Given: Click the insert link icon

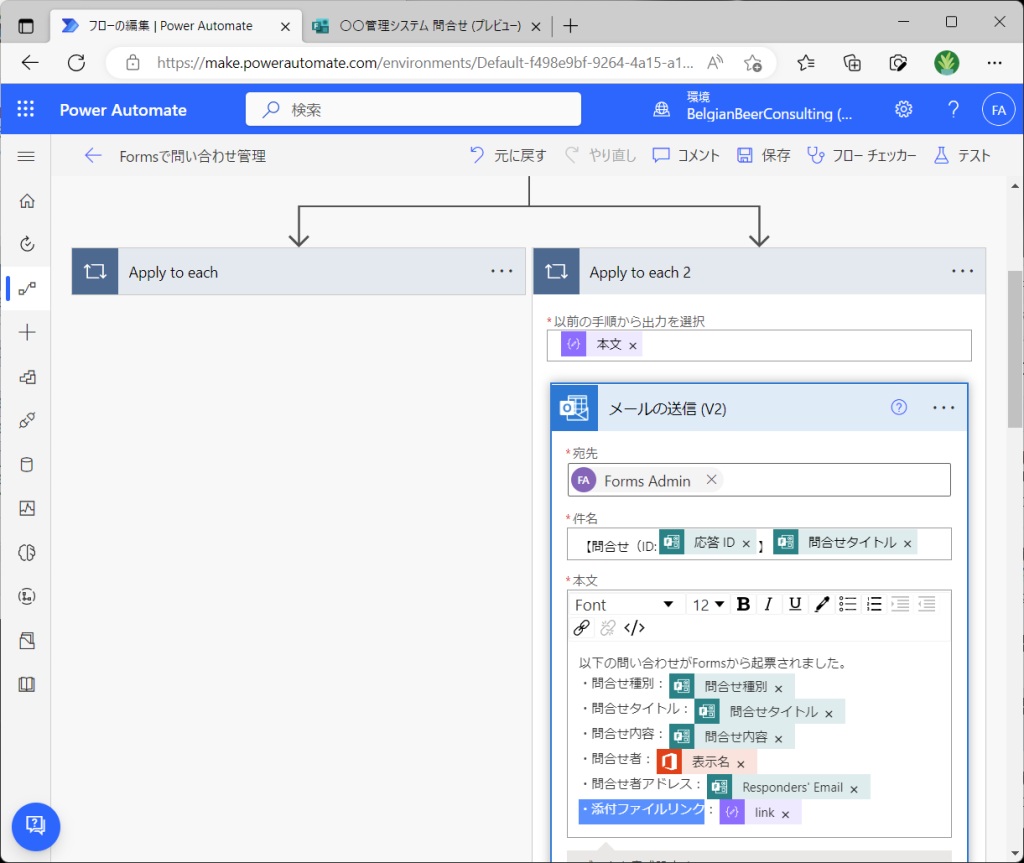Looking at the screenshot, I should tap(581, 628).
